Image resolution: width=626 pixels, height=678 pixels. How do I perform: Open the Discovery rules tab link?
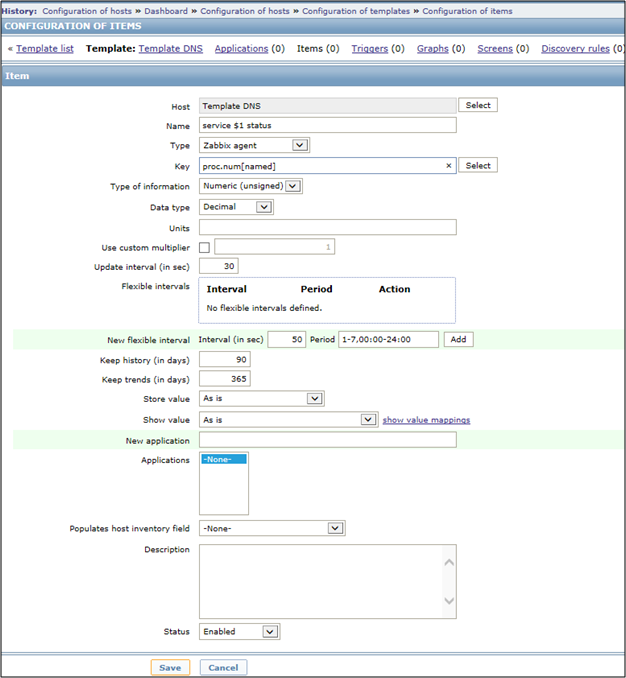click(575, 48)
